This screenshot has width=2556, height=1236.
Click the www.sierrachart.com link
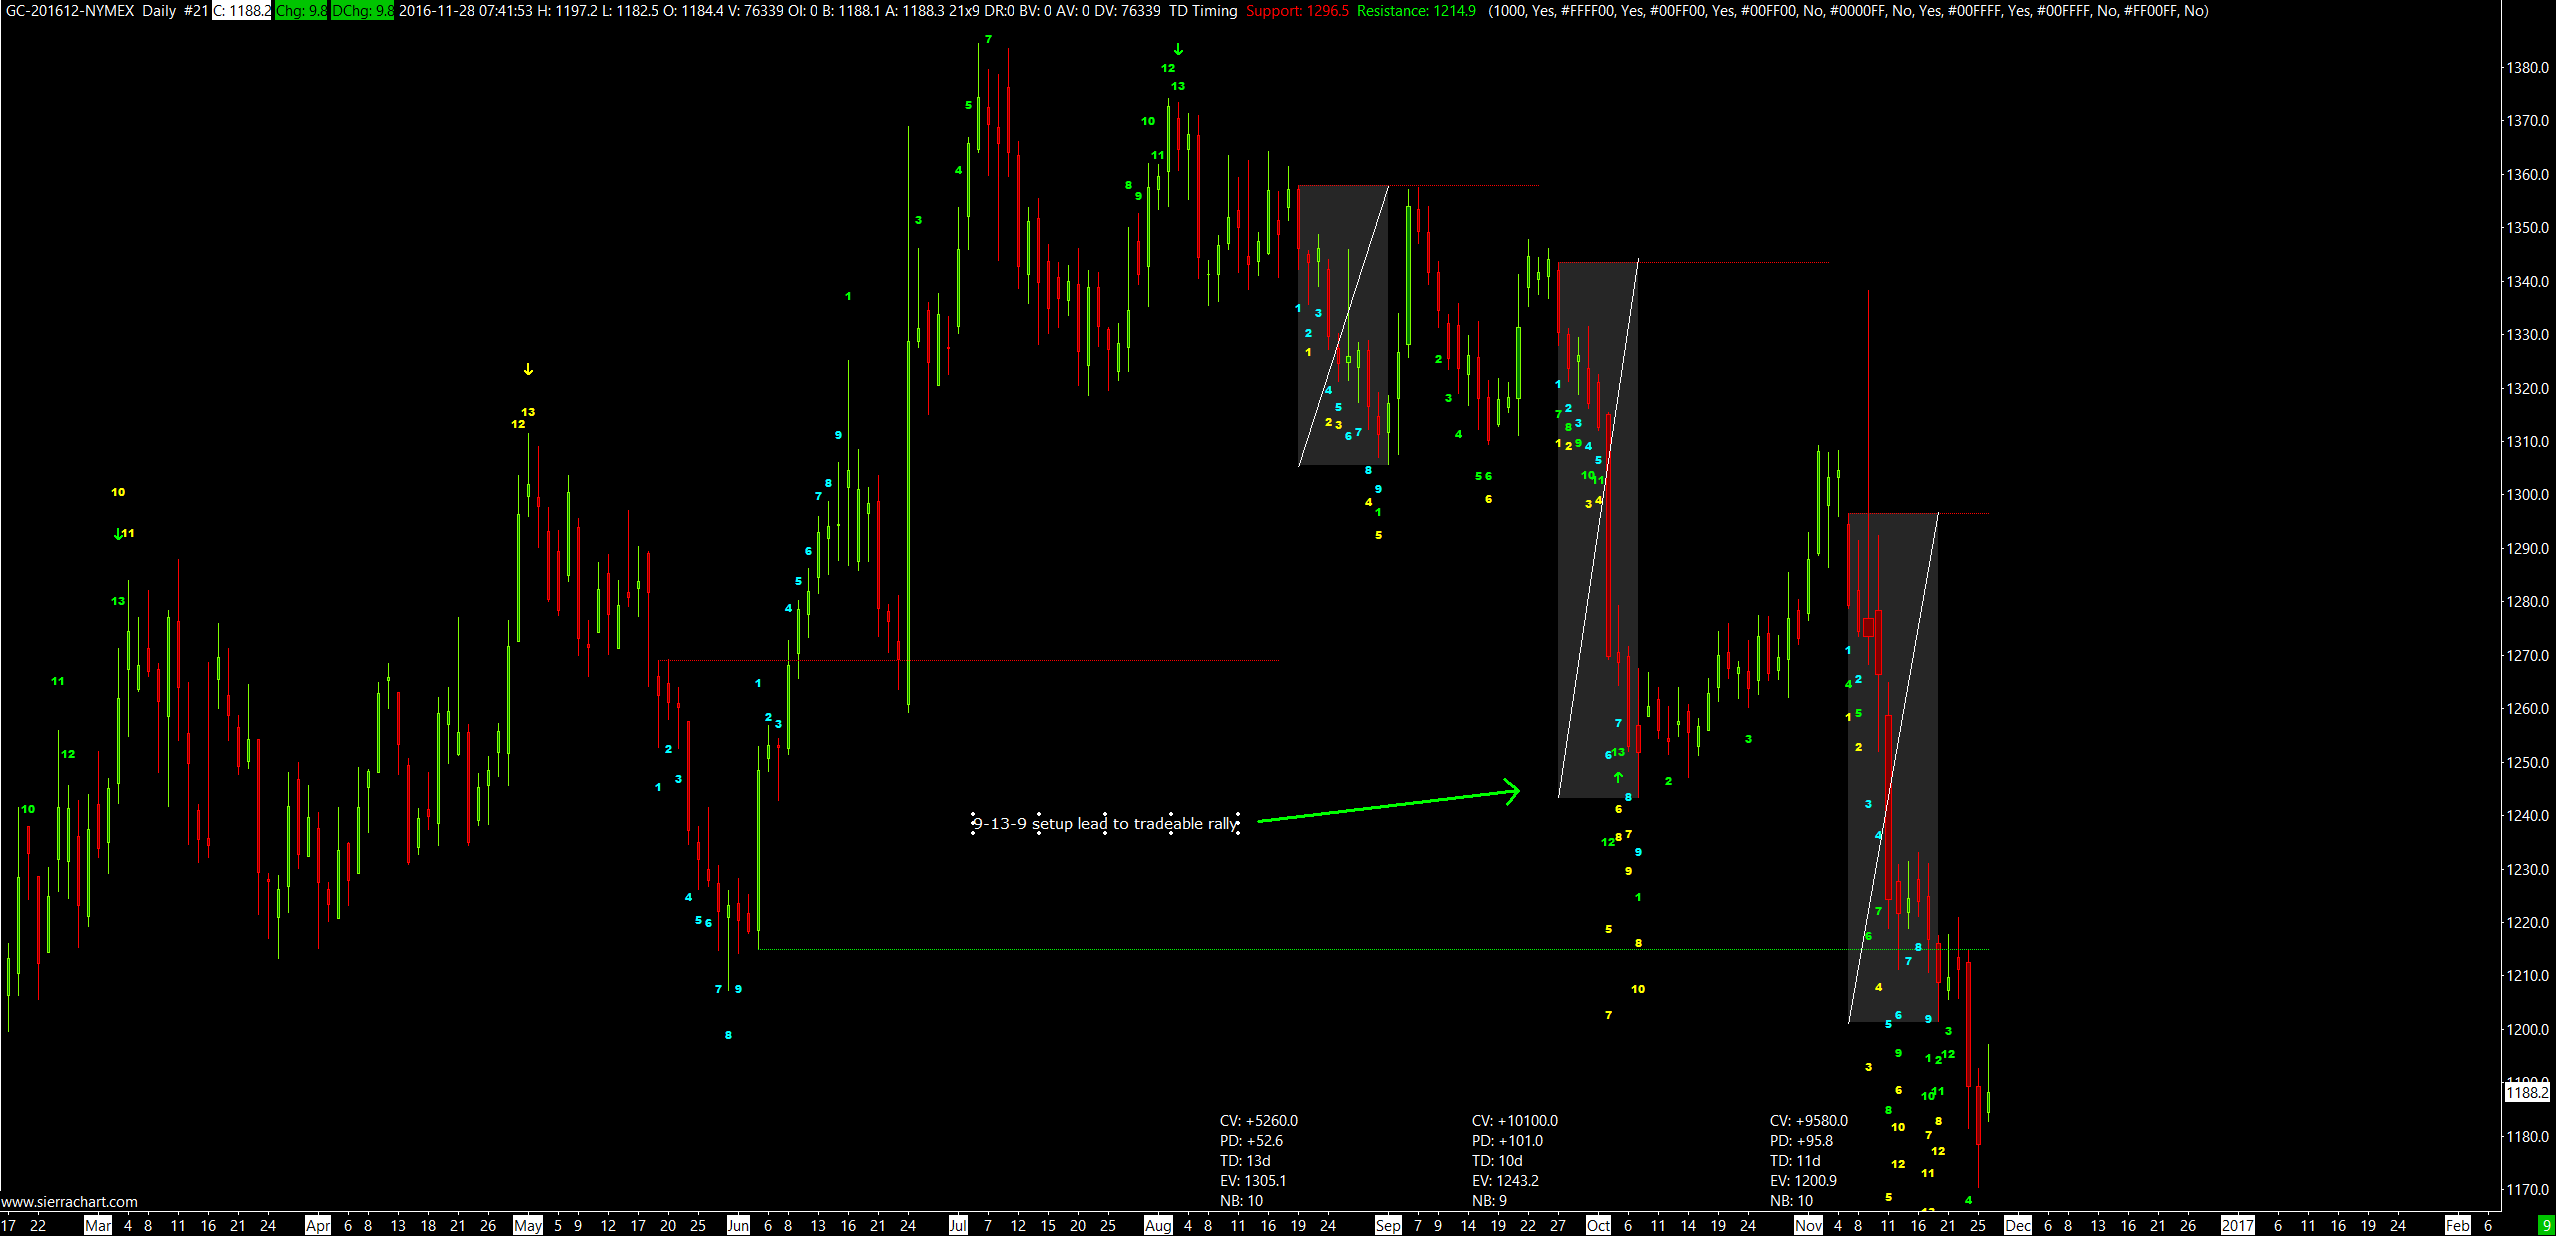point(69,1202)
